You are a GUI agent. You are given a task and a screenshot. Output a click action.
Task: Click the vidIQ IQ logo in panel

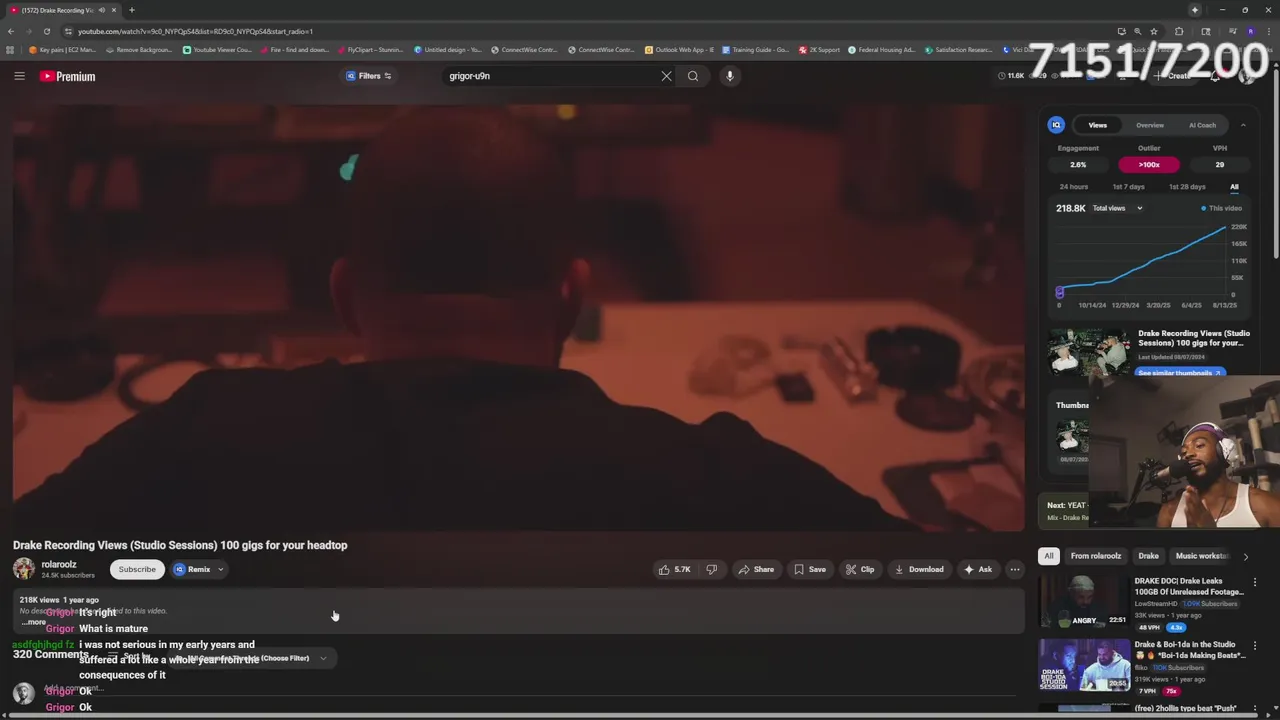click(x=1056, y=125)
